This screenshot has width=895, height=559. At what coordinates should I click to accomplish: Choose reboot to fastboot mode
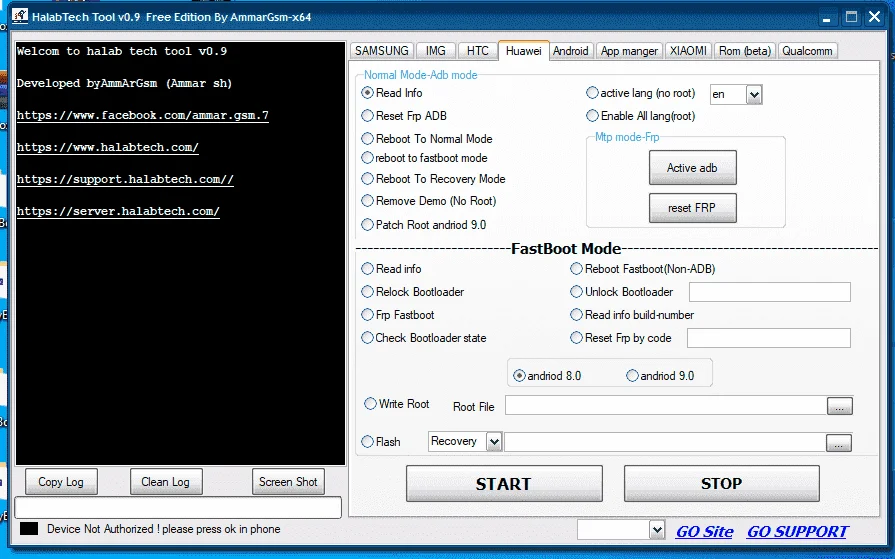point(425,158)
